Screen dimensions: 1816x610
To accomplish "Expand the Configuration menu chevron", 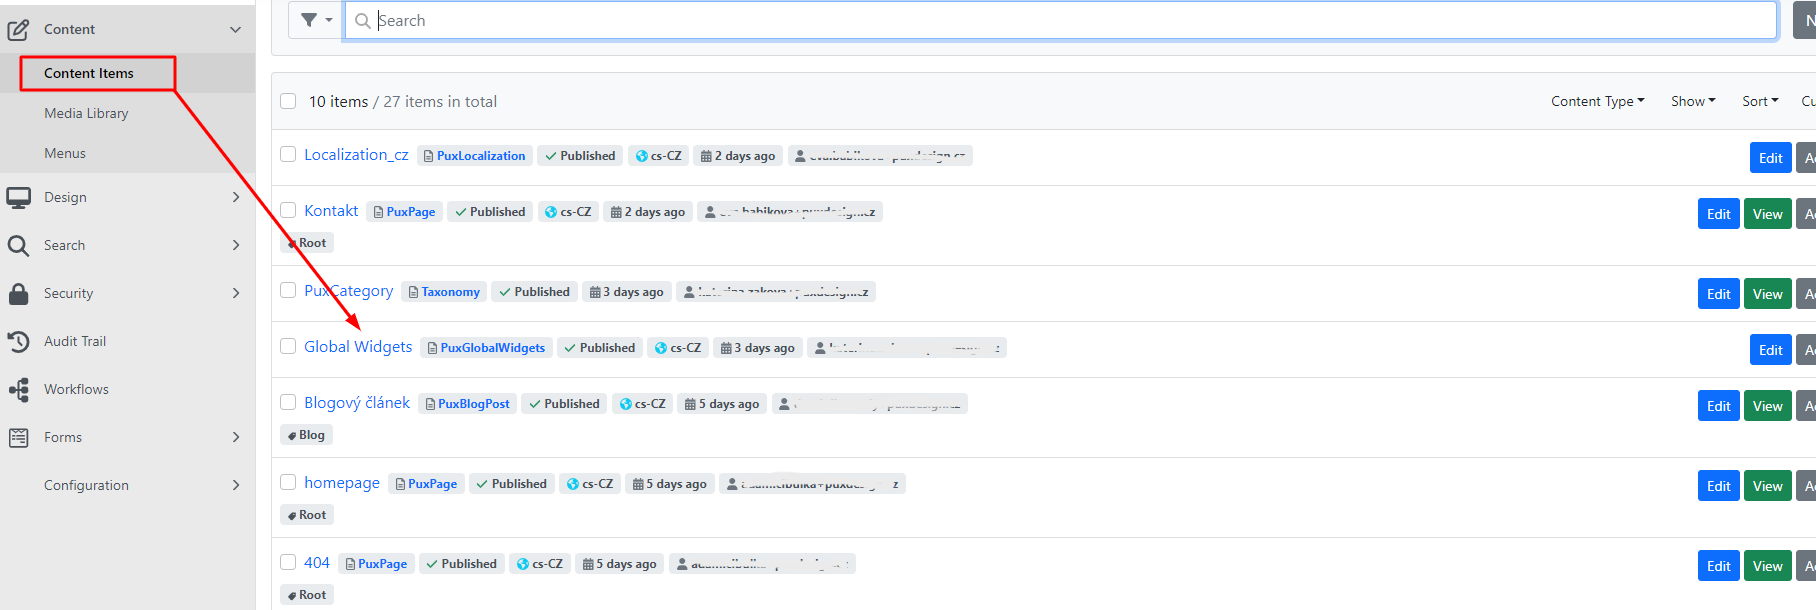I will coord(236,485).
